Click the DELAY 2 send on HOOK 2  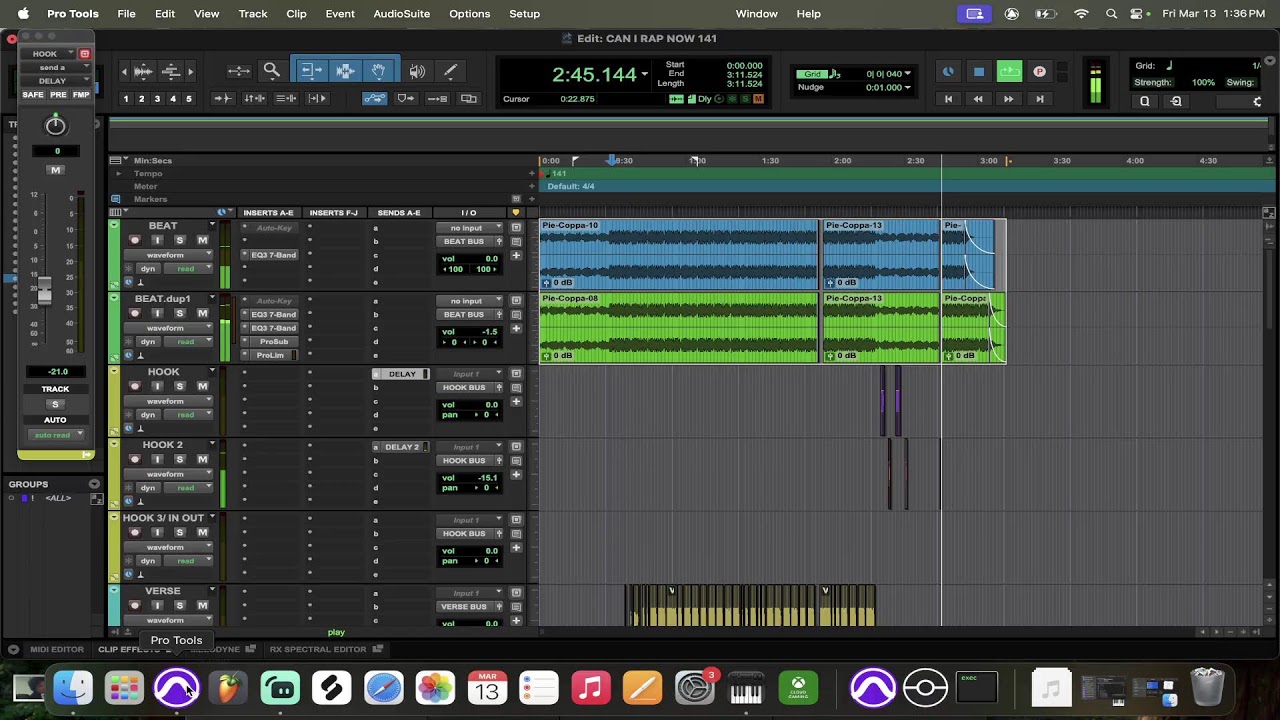[401, 447]
